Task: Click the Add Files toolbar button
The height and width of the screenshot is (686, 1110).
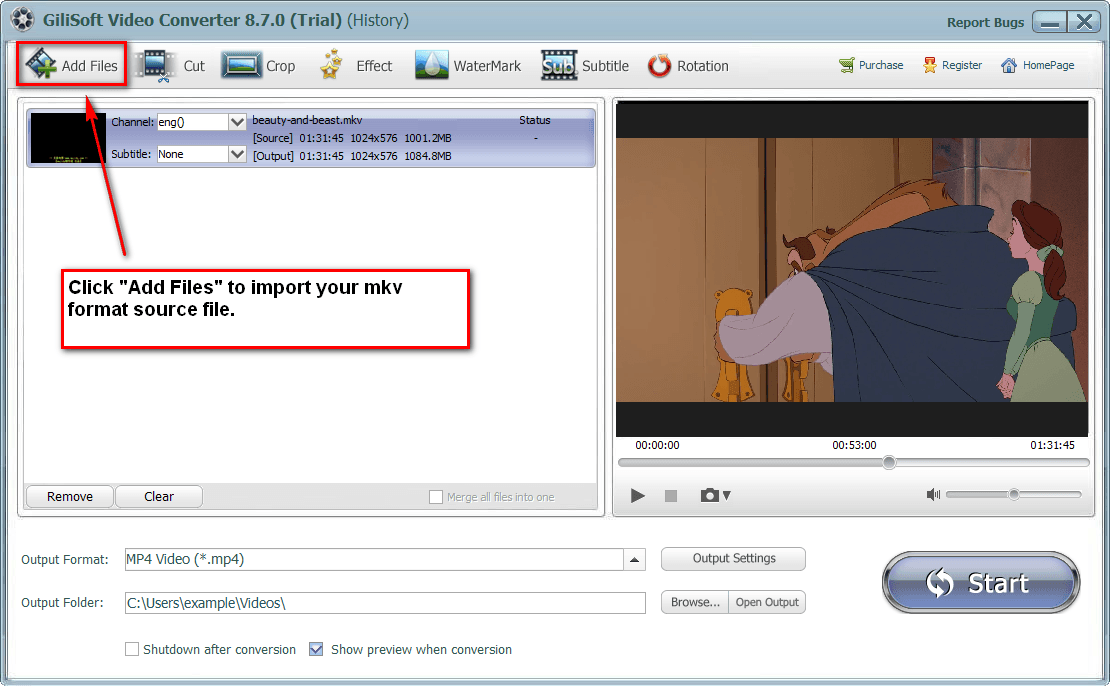Action: [71, 65]
